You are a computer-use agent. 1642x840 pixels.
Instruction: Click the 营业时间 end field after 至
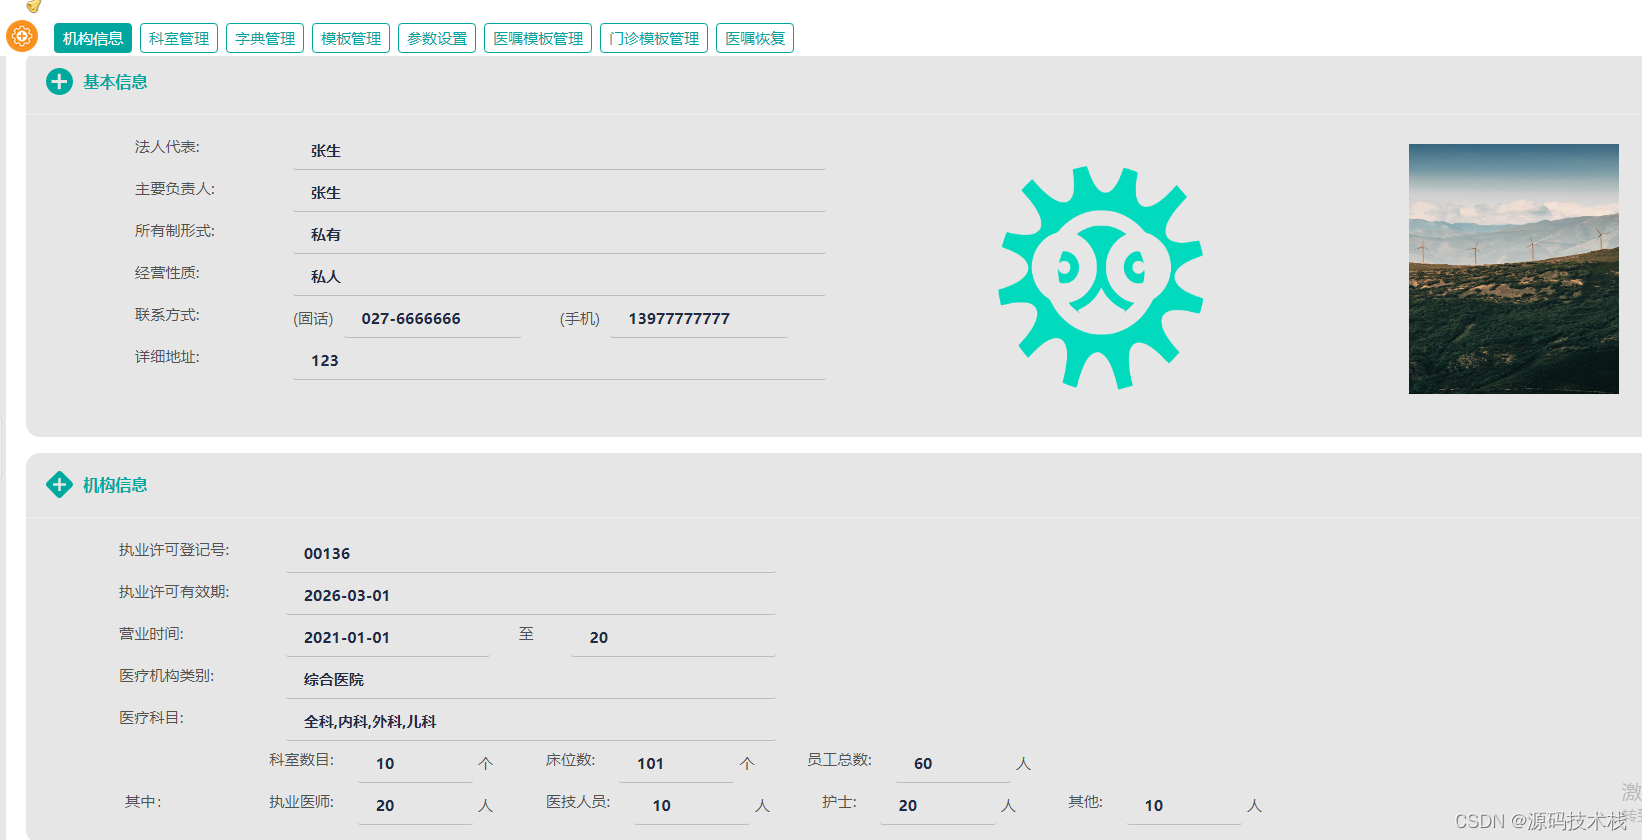tap(674, 638)
